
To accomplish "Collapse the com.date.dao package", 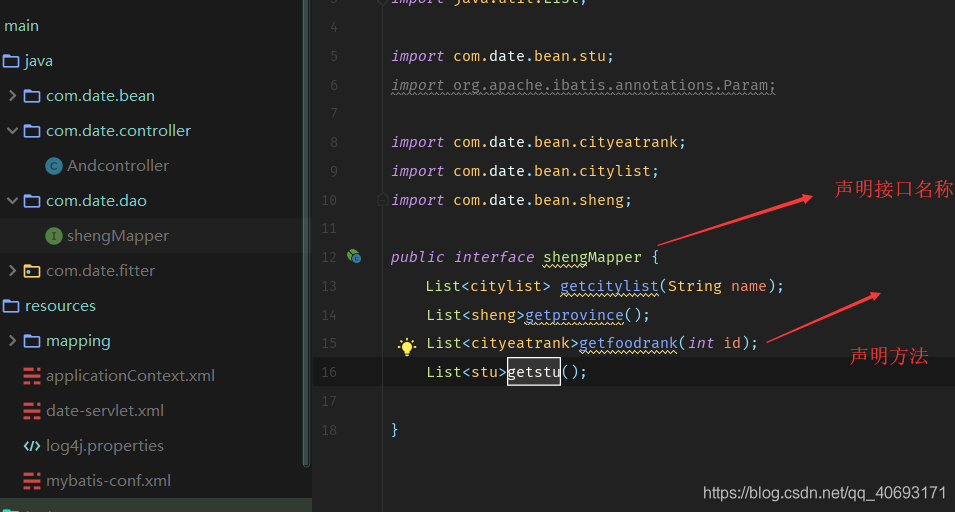I will click(12, 200).
